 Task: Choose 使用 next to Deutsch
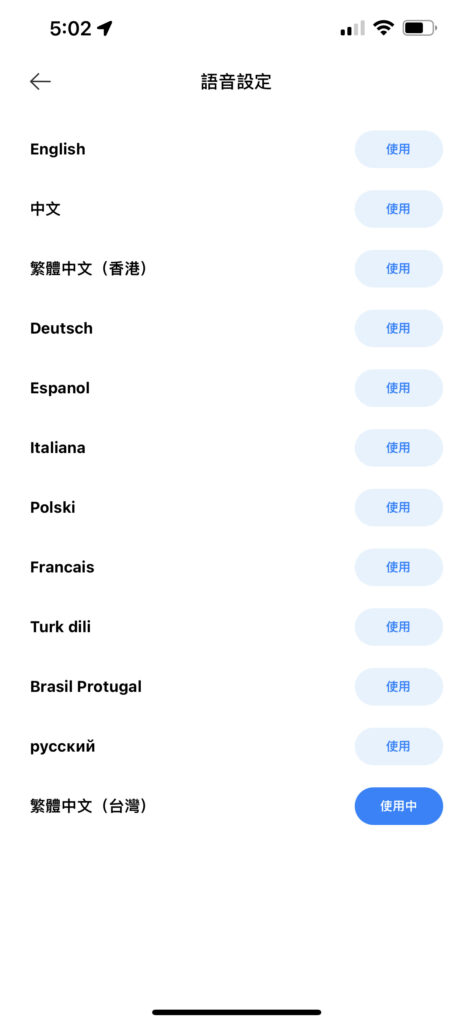[399, 328]
